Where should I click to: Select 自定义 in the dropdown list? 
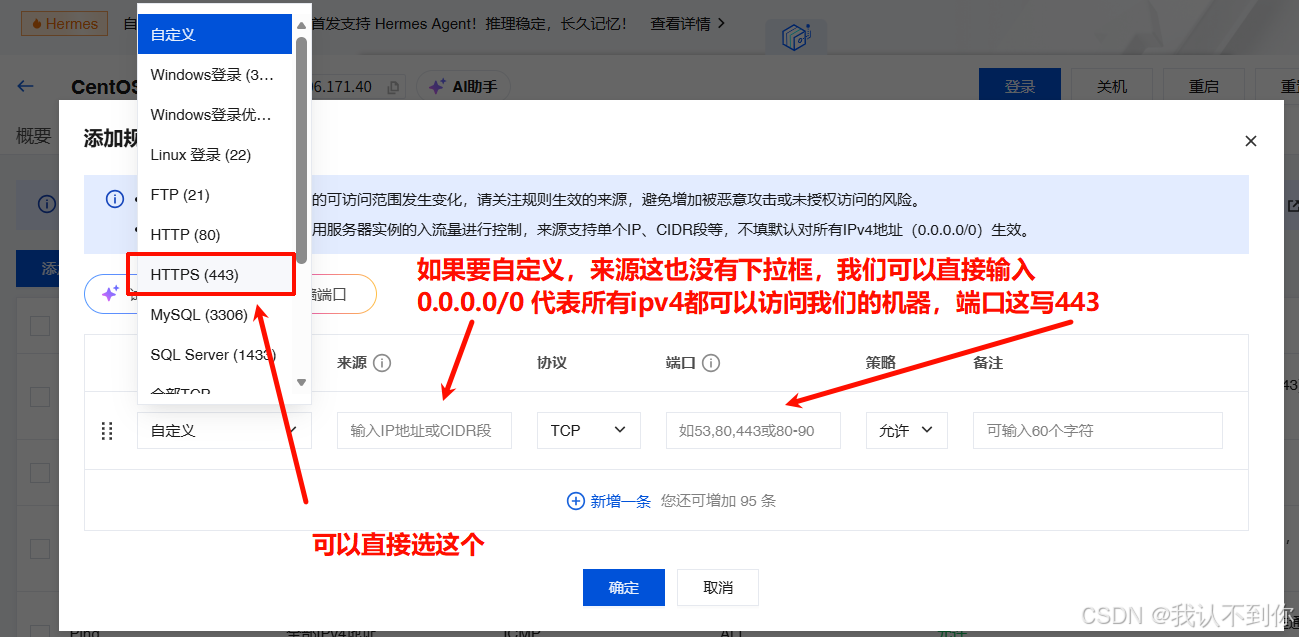point(215,34)
